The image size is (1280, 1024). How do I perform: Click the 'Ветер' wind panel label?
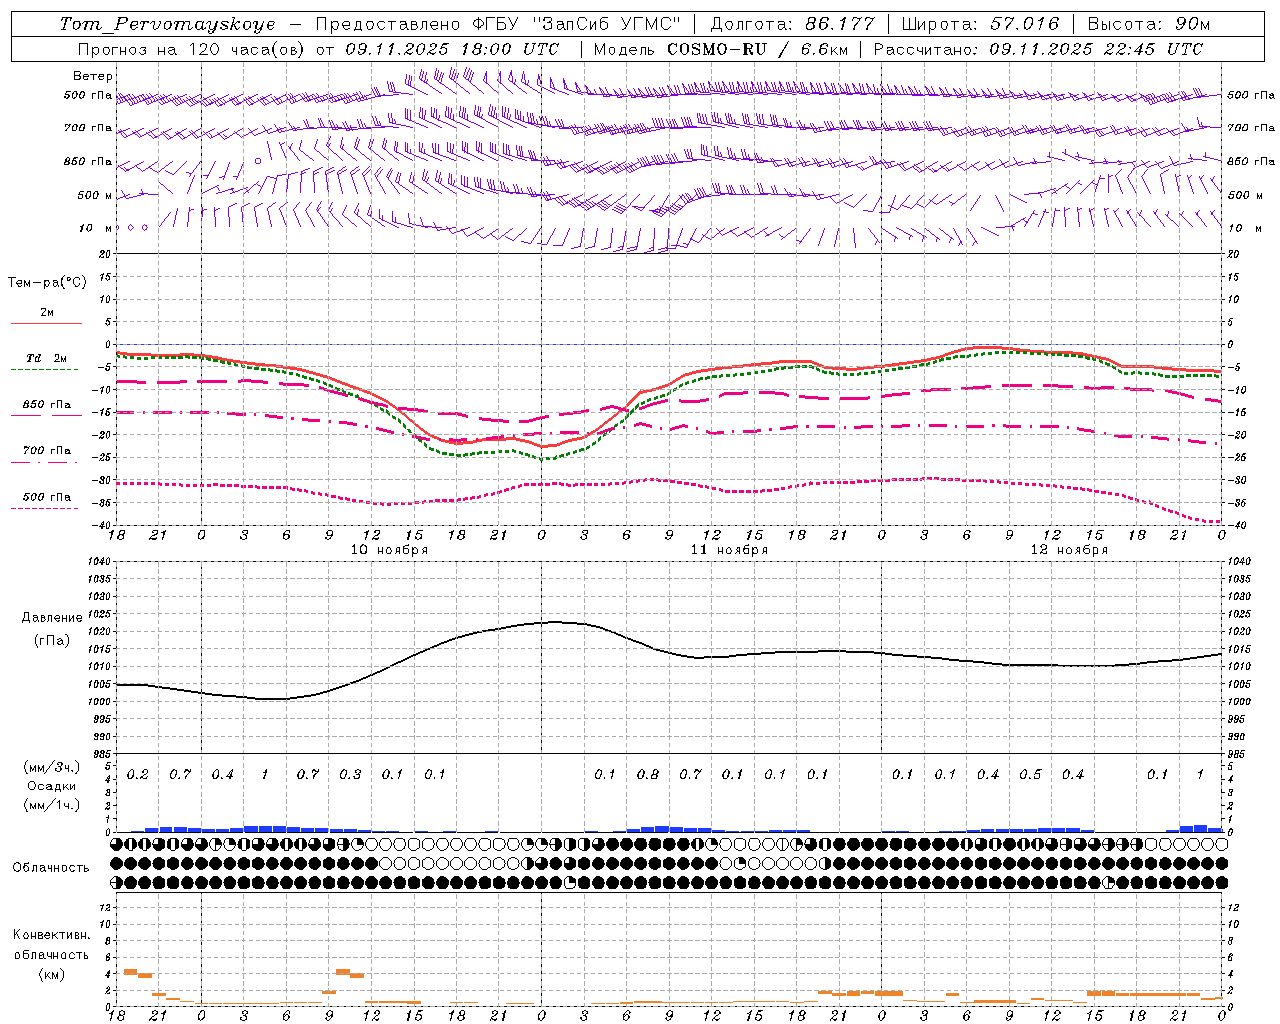click(93, 76)
